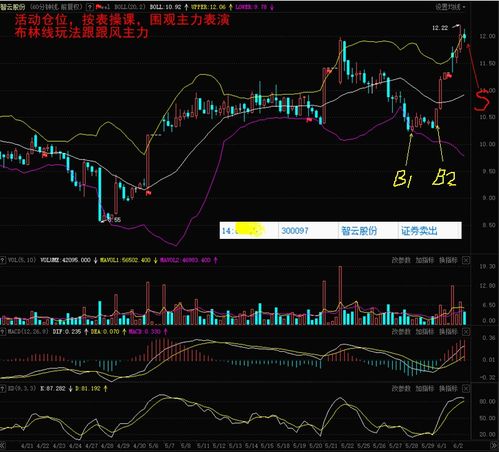499x452 pixels.
Task: Close the KD indicator panel
Action: (466, 389)
